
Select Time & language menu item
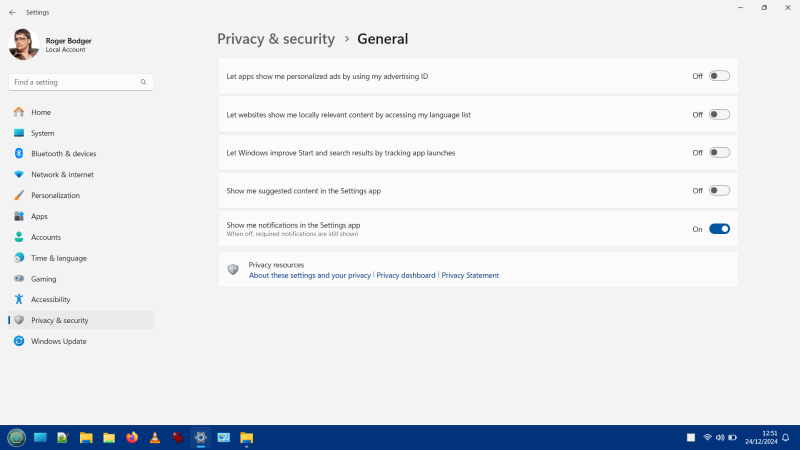[x=58, y=258]
